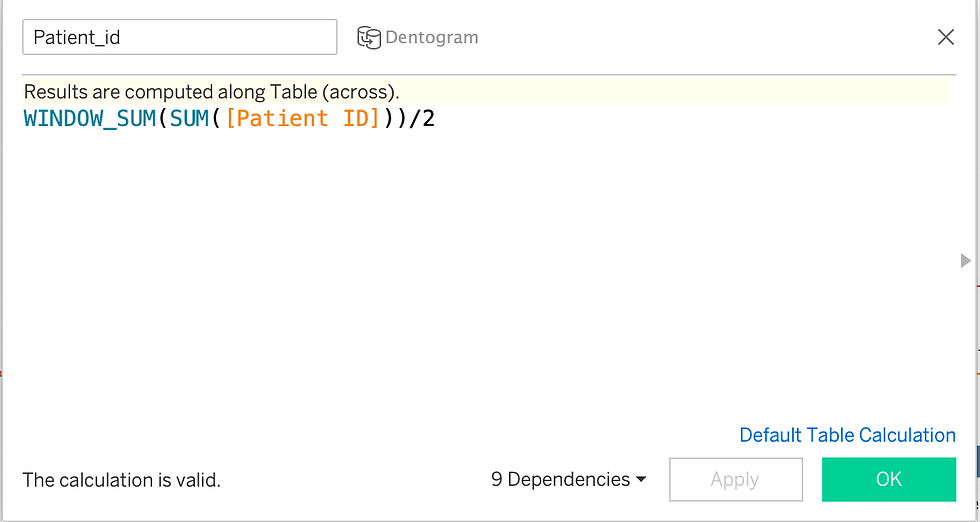Click the [Patient ID] field reference
Image resolution: width=980 pixels, height=522 pixels.
click(x=302, y=119)
